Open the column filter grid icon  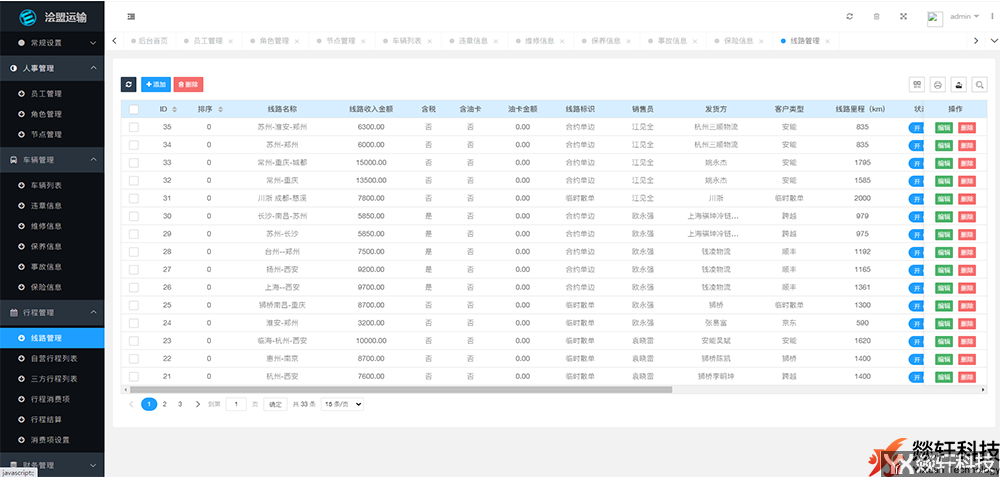pos(916,85)
